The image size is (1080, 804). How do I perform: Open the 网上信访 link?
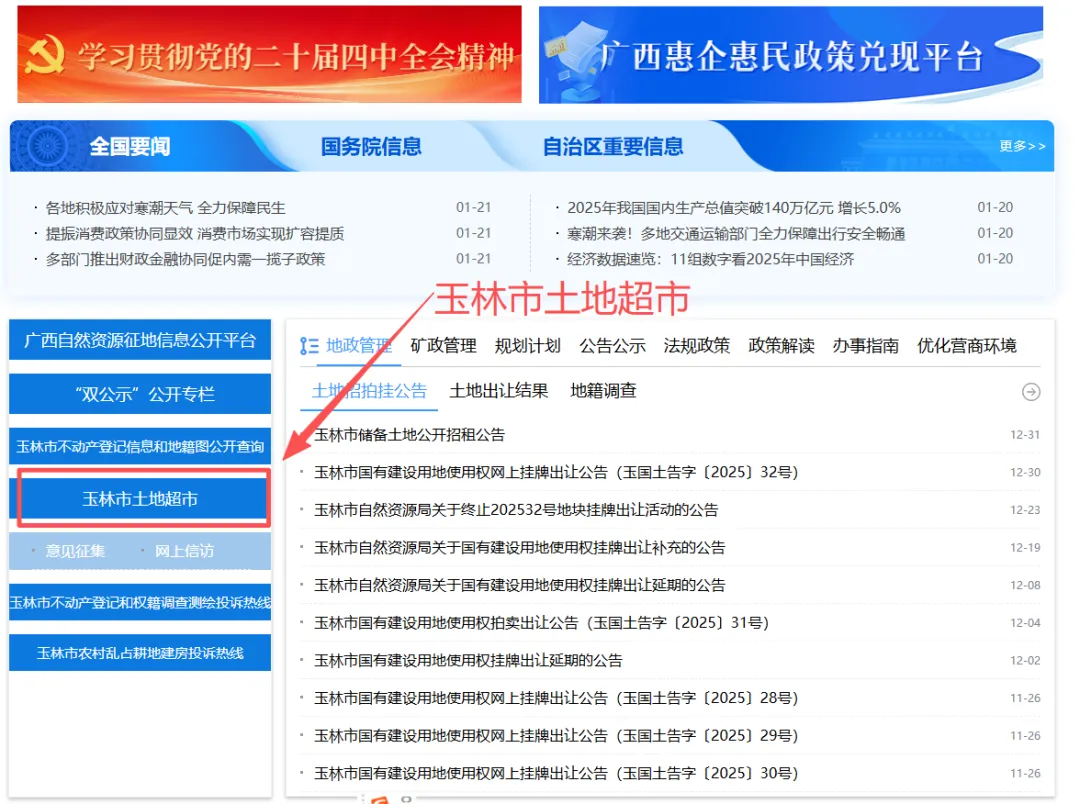coord(184,551)
